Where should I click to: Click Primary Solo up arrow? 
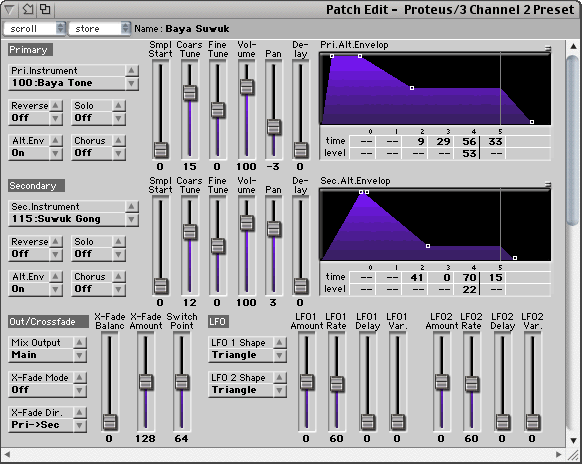click(x=118, y=105)
